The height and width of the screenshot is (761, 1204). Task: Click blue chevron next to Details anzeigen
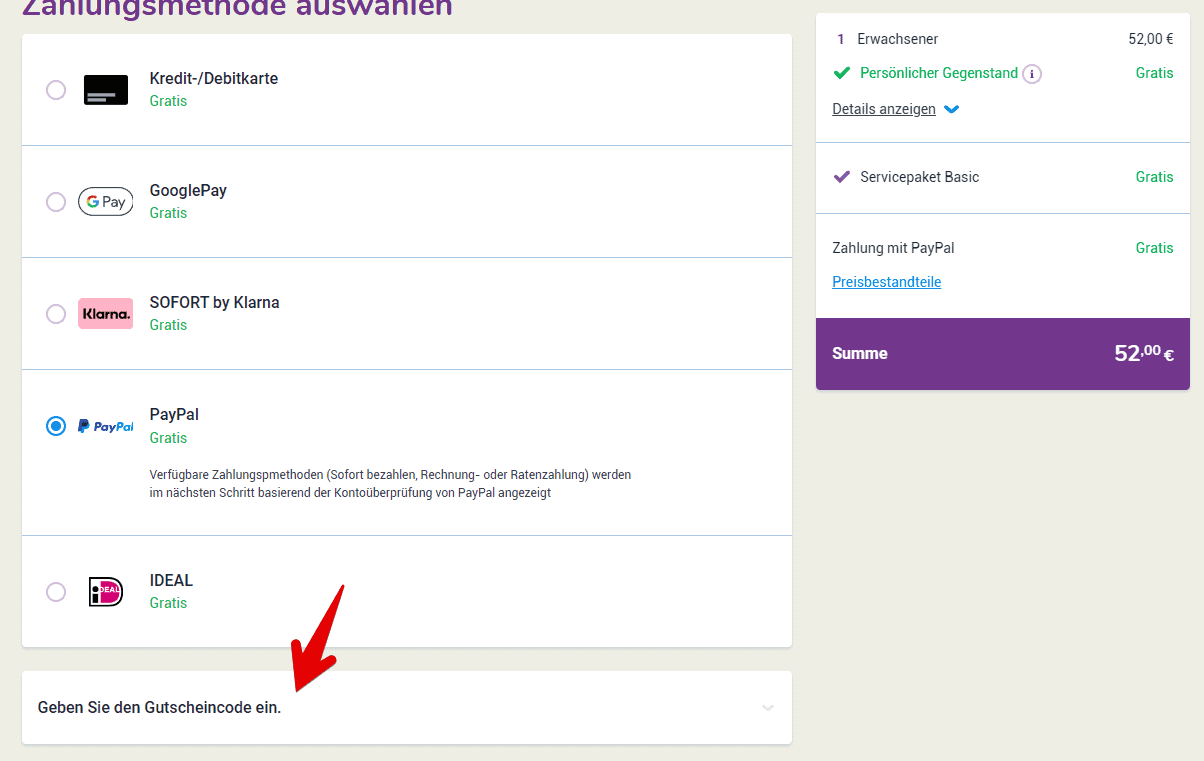pos(952,110)
